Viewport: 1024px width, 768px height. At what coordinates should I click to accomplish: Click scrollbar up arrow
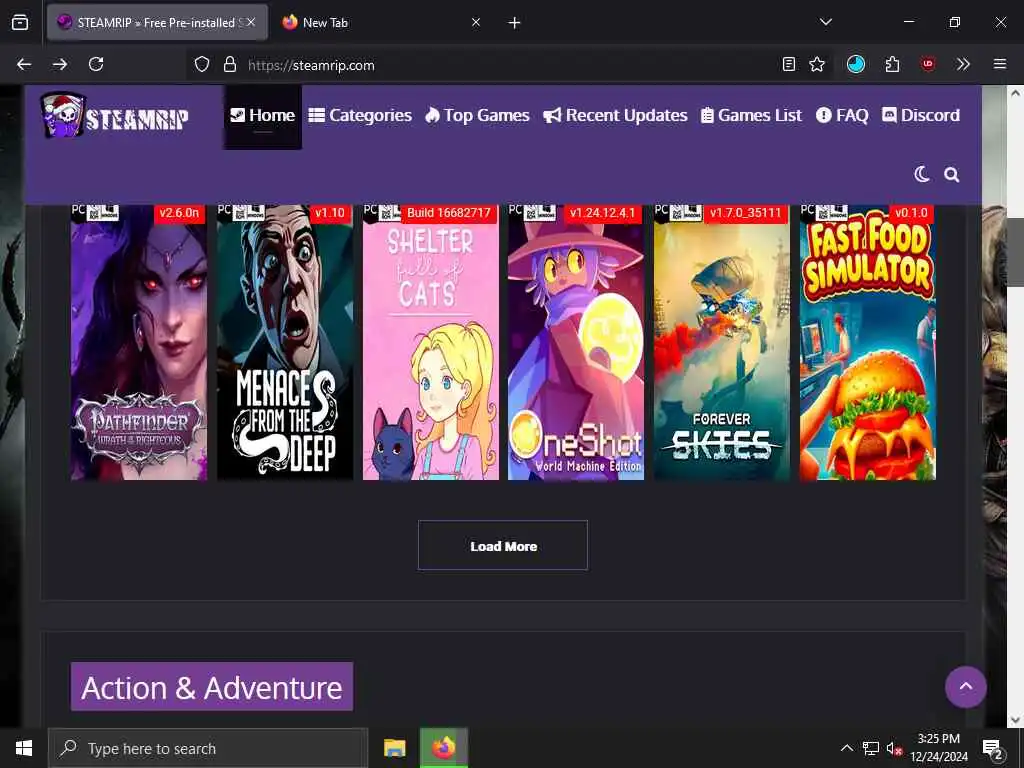point(1015,93)
